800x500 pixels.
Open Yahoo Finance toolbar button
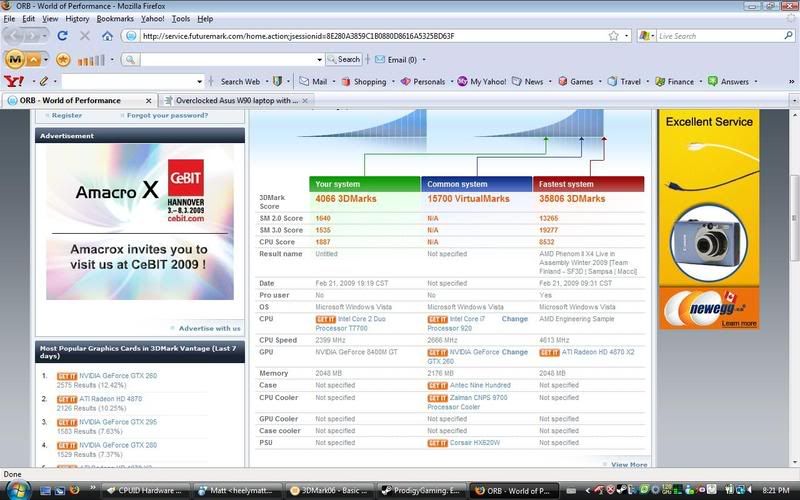[674, 81]
